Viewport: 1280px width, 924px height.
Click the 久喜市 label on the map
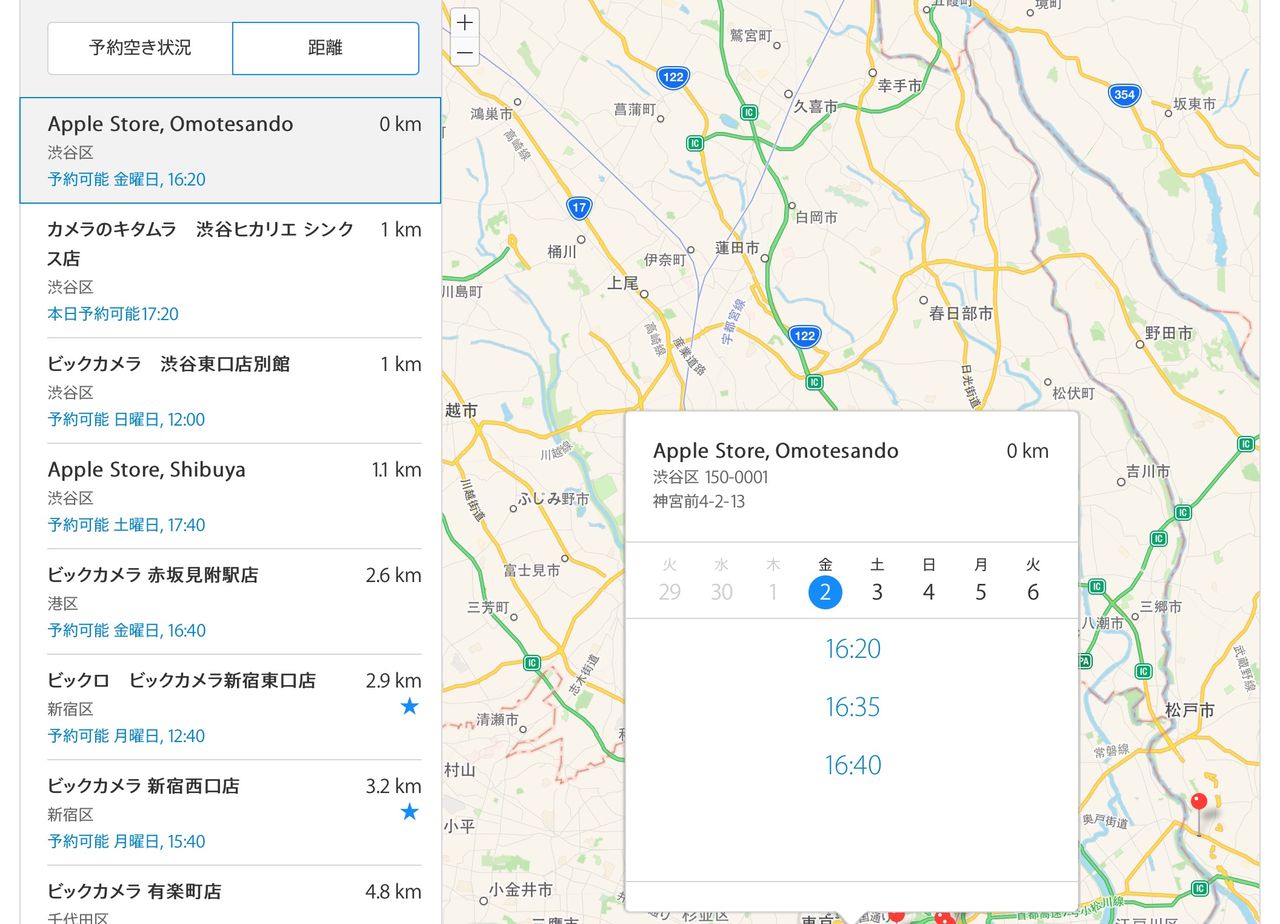pyautogui.click(x=816, y=105)
